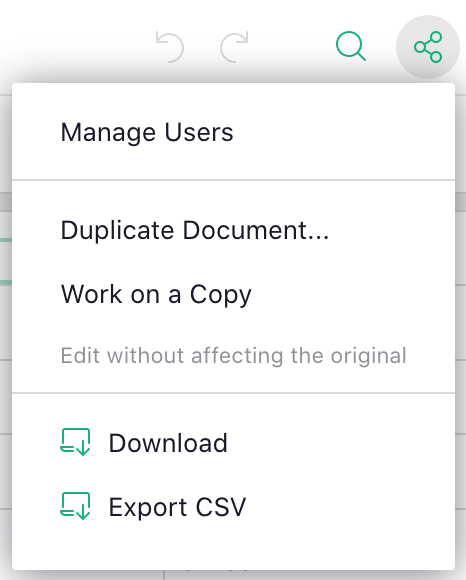
Task: Click the green icon beside Download
Action: coord(75,442)
